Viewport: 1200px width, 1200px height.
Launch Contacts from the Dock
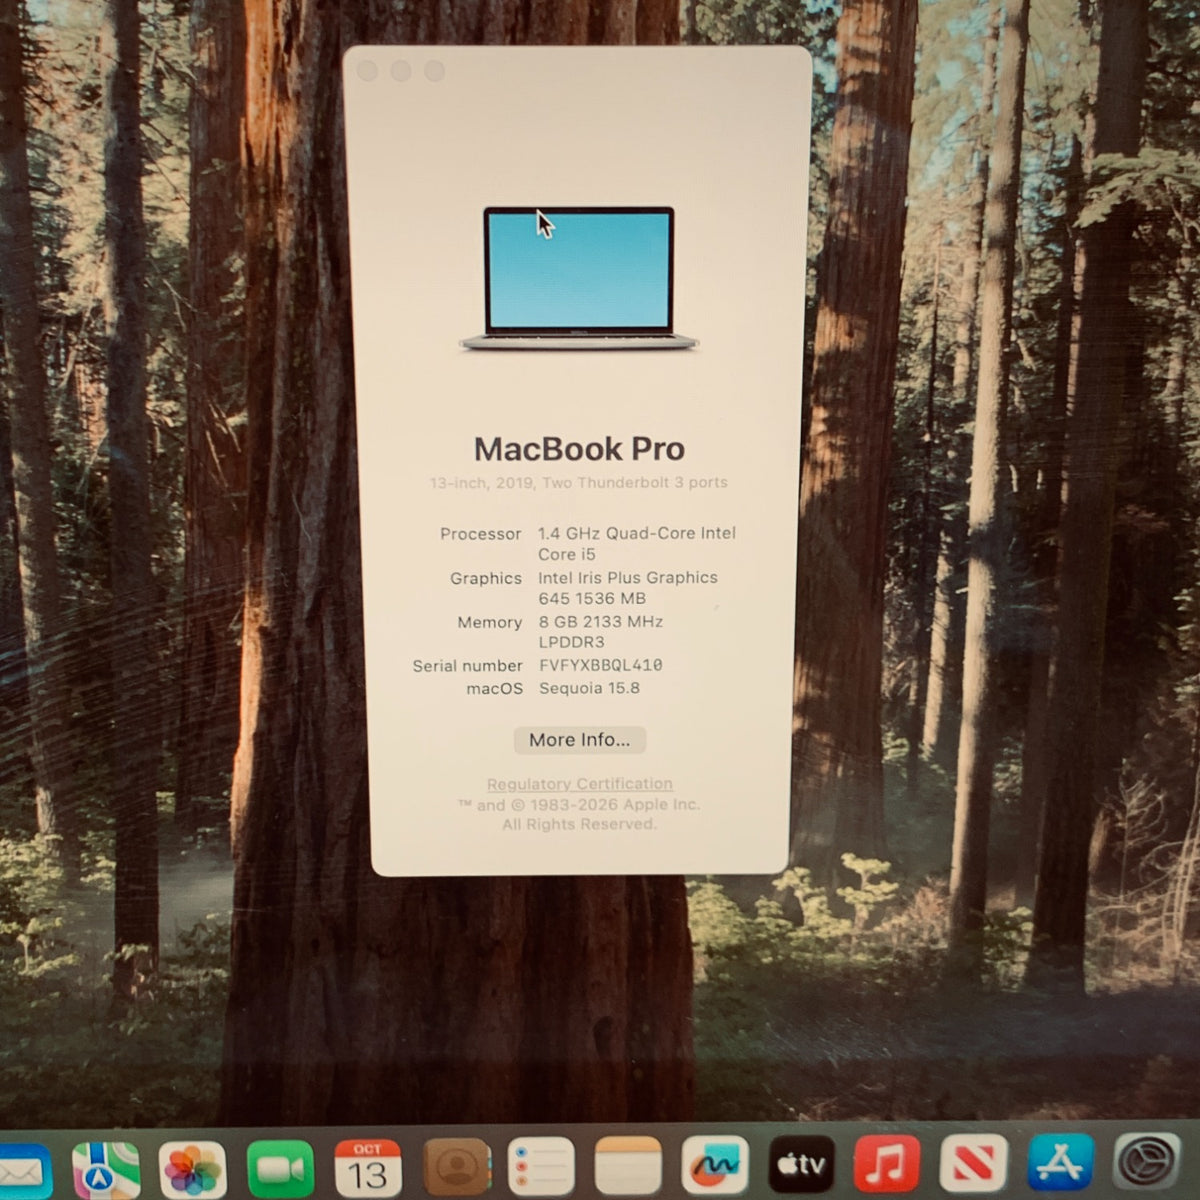(456, 1168)
